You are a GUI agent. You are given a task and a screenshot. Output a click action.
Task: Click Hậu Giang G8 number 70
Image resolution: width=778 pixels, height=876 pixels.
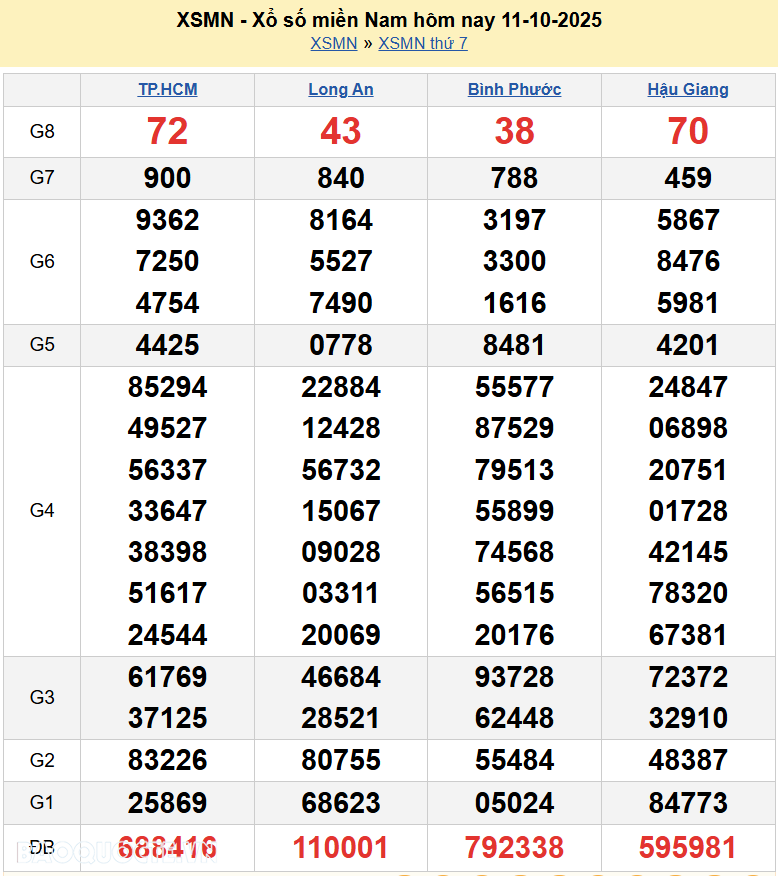(x=688, y=131)
